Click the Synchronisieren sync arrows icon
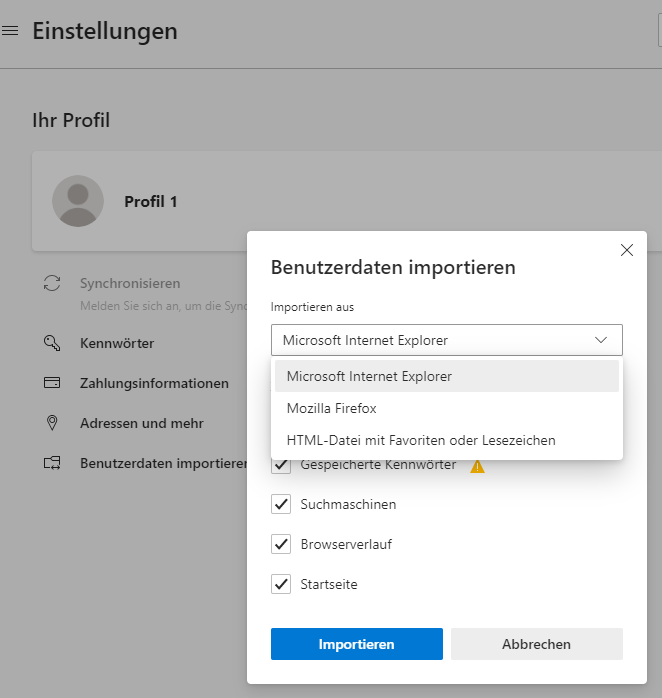This screenshot has height=698, width=662. [53, 284]
